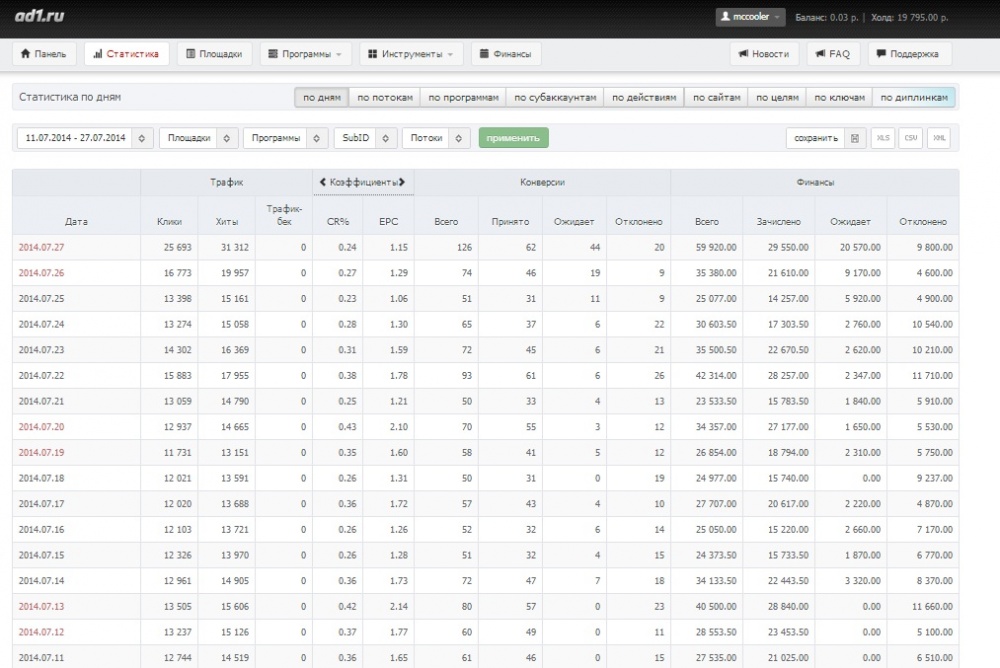Click the EPC column header
This screenshot has height=668, width=1000.
click(x=388, y=221)
